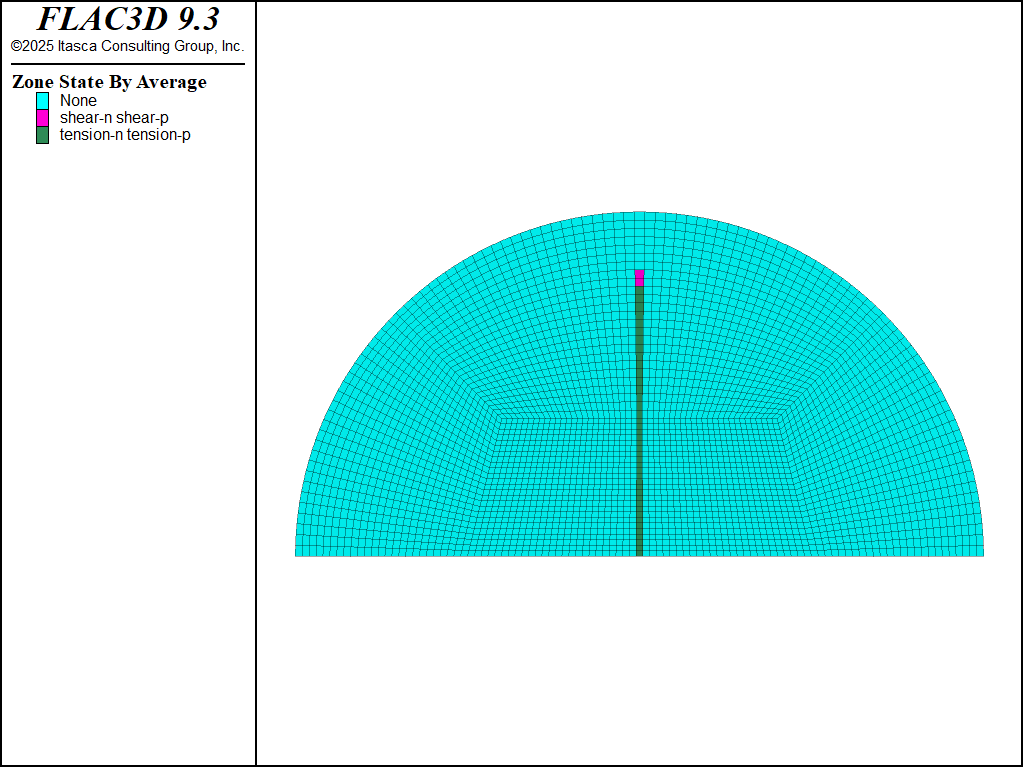Viewport: 1024px width, 768px height.
Task: Pick the magenta shear zone in the mesh
Action: [639, 277]
